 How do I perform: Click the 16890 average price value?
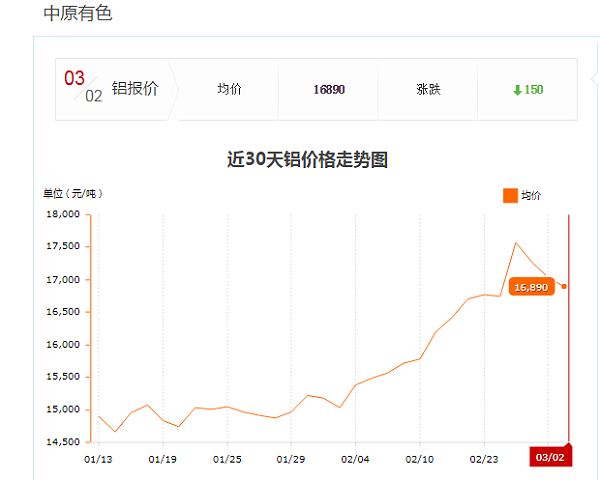pos(328,89)
